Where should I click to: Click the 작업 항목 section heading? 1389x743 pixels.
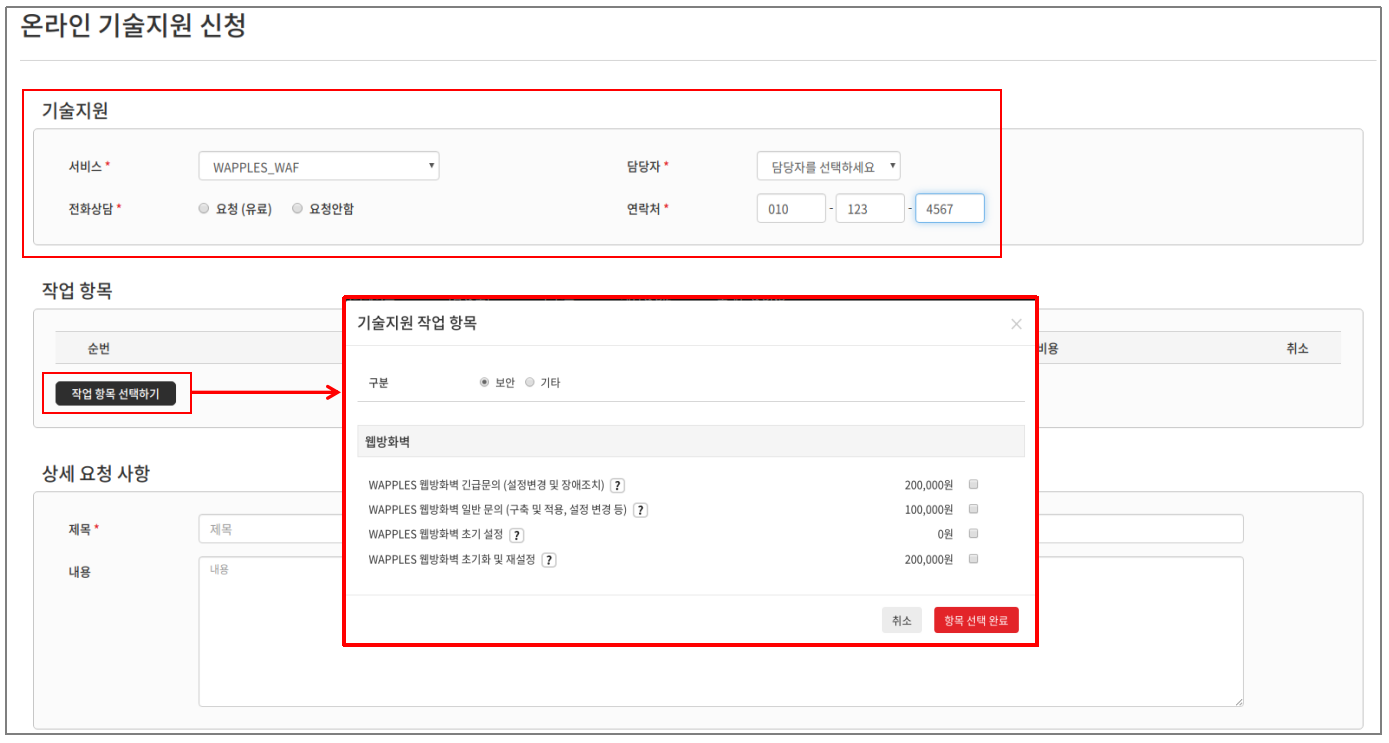(x=77, y=291)
